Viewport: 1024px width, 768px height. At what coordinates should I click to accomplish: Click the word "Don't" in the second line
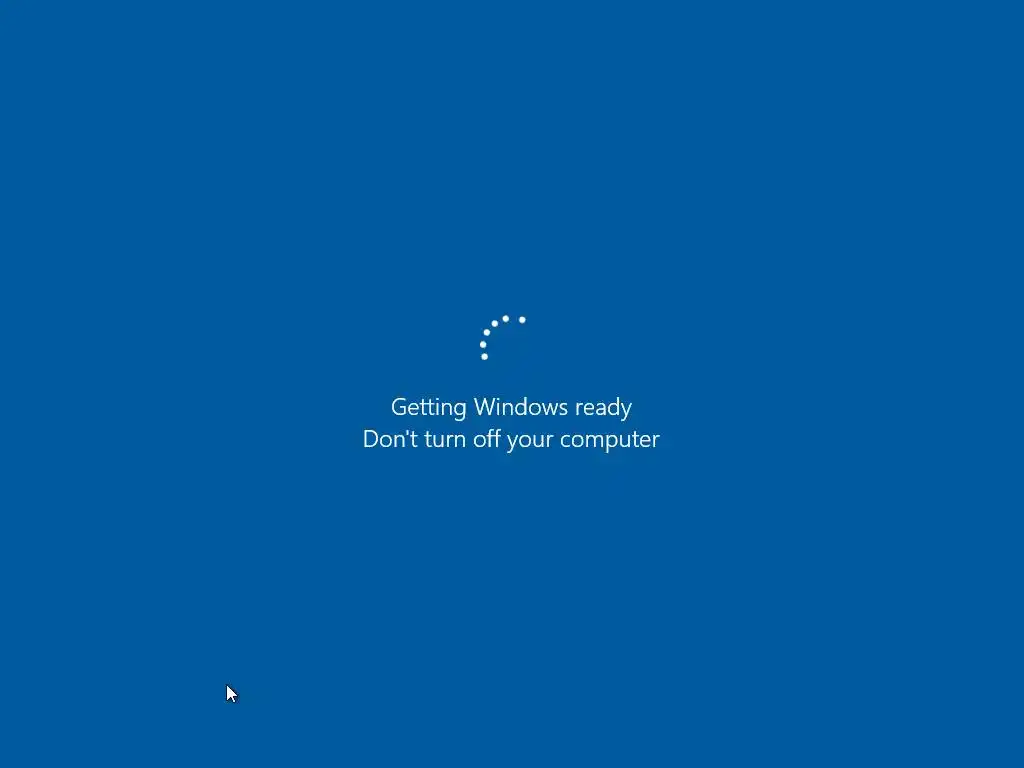click(x=390, y=438)
